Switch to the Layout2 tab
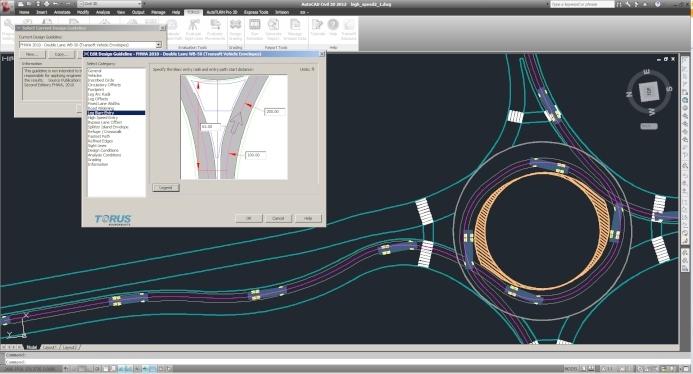Image resolution: width=693 pixels, height=374 pixels. point(70,347)
